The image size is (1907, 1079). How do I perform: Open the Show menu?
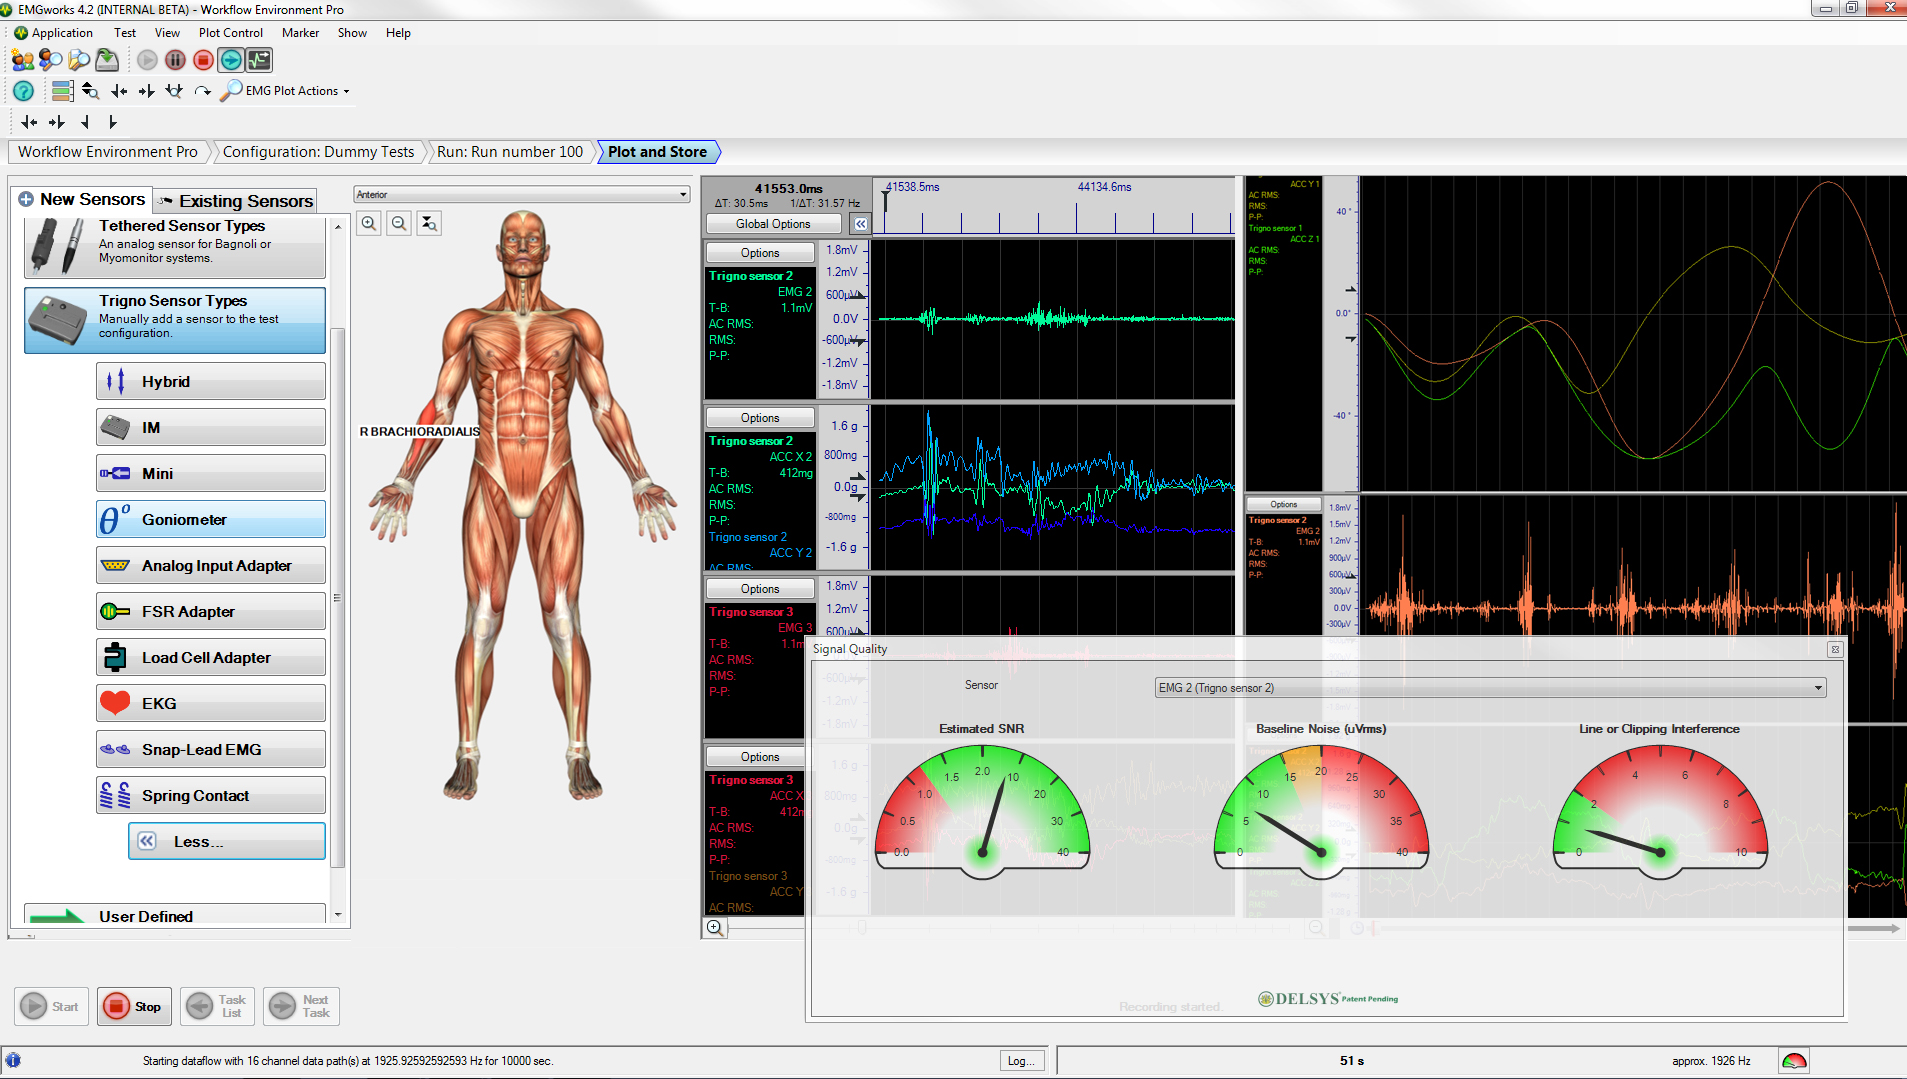tap(352, 33)
